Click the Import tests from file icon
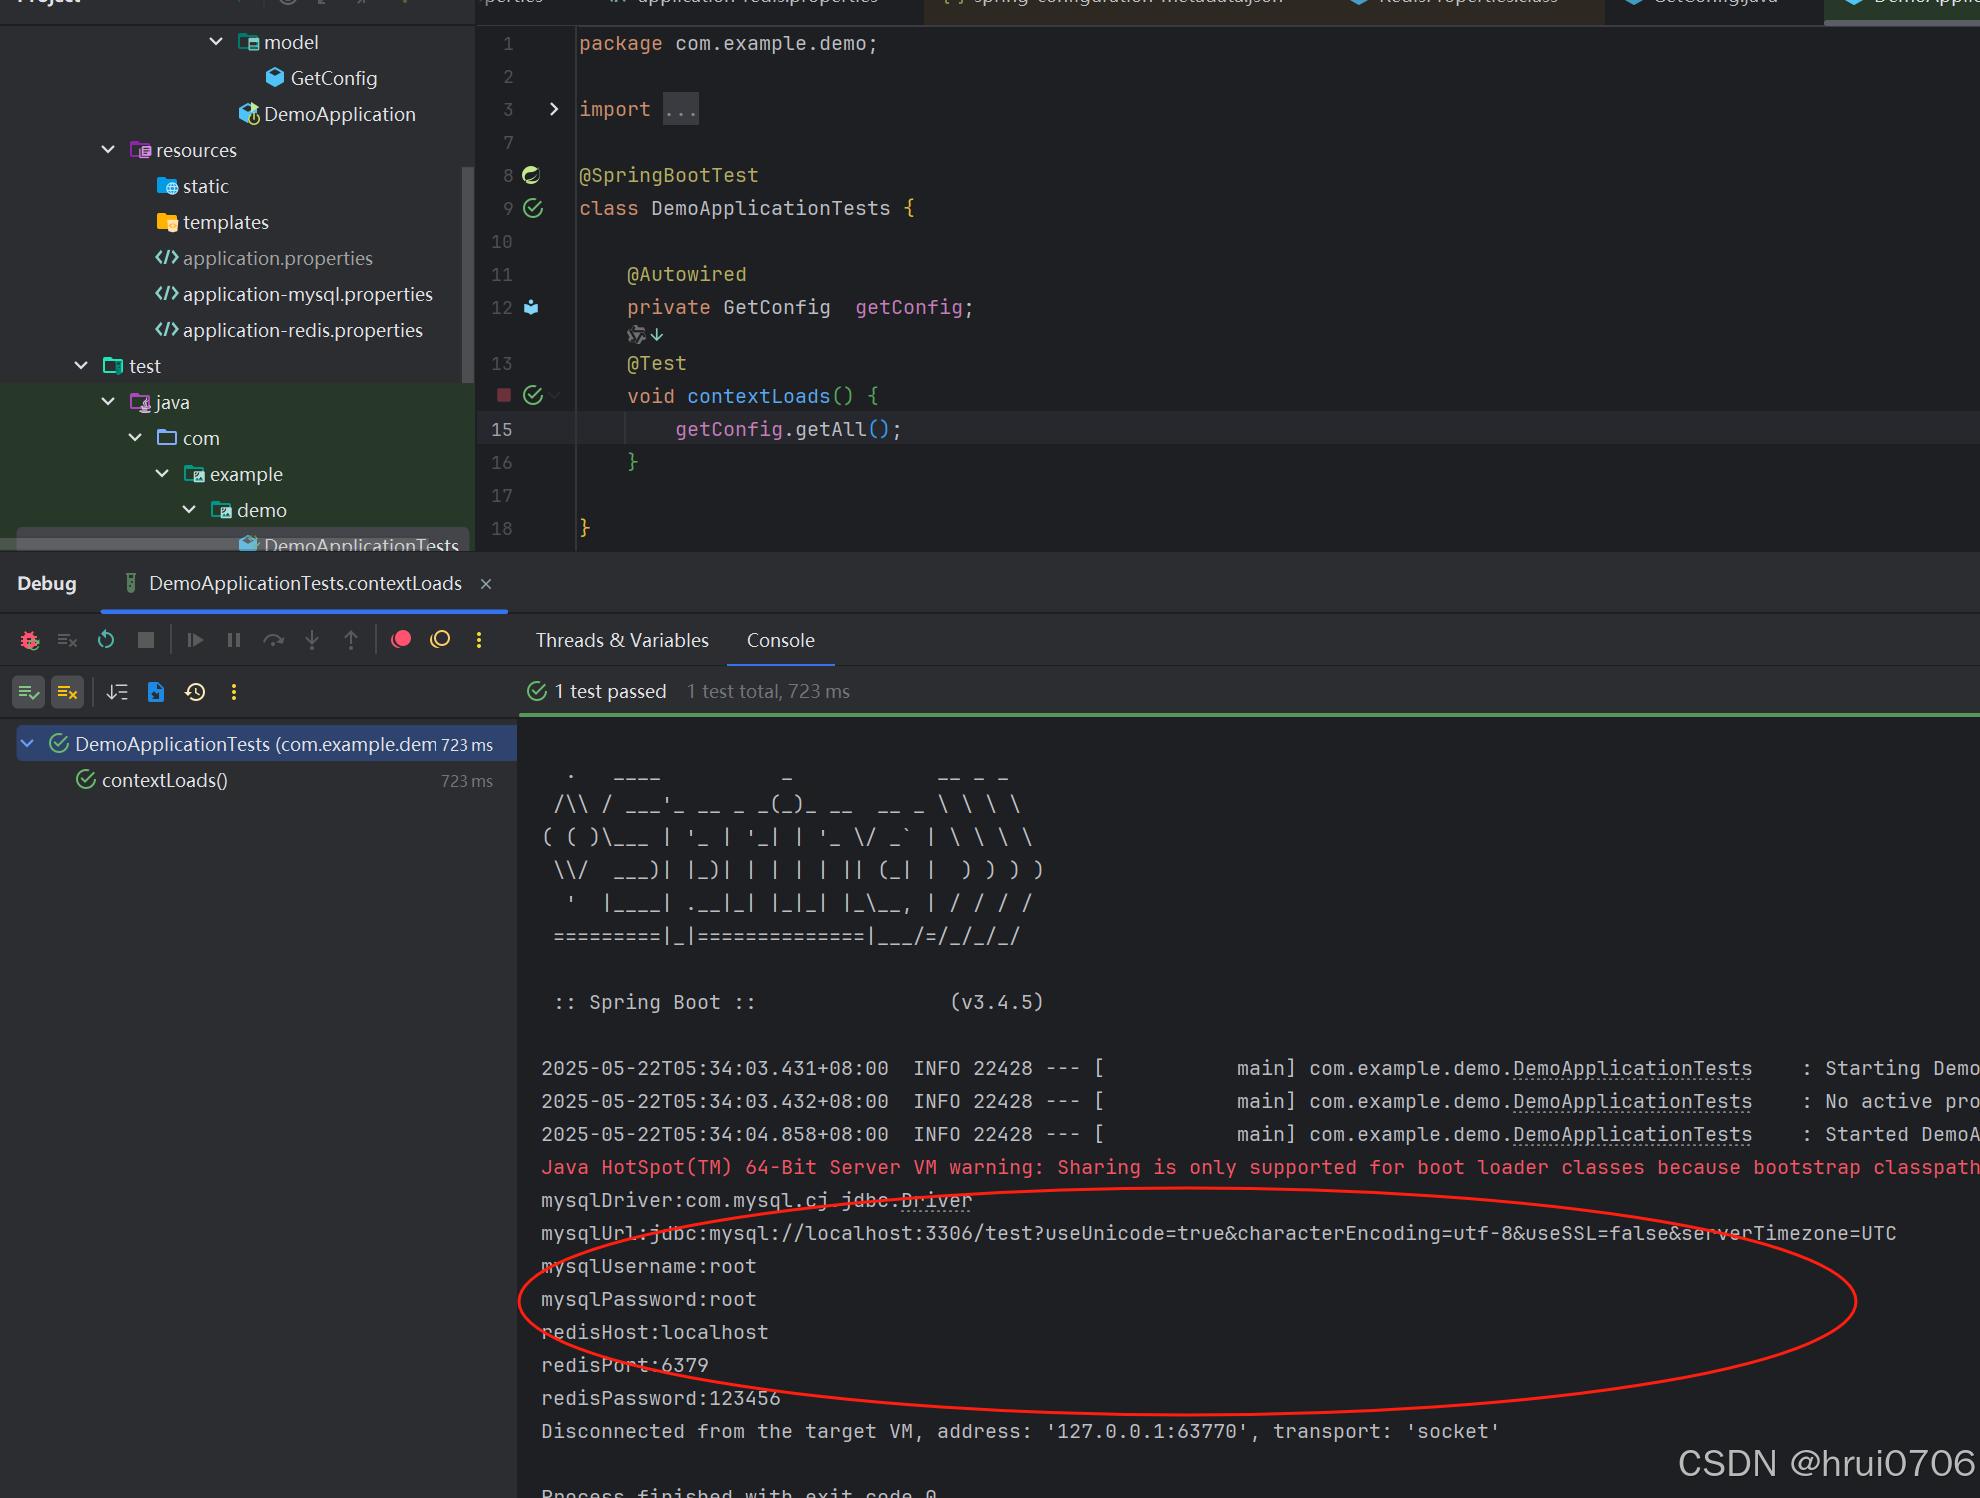Image resolution: width=1980 pixels, height=1498 pixels. click(x=156, y=692)
